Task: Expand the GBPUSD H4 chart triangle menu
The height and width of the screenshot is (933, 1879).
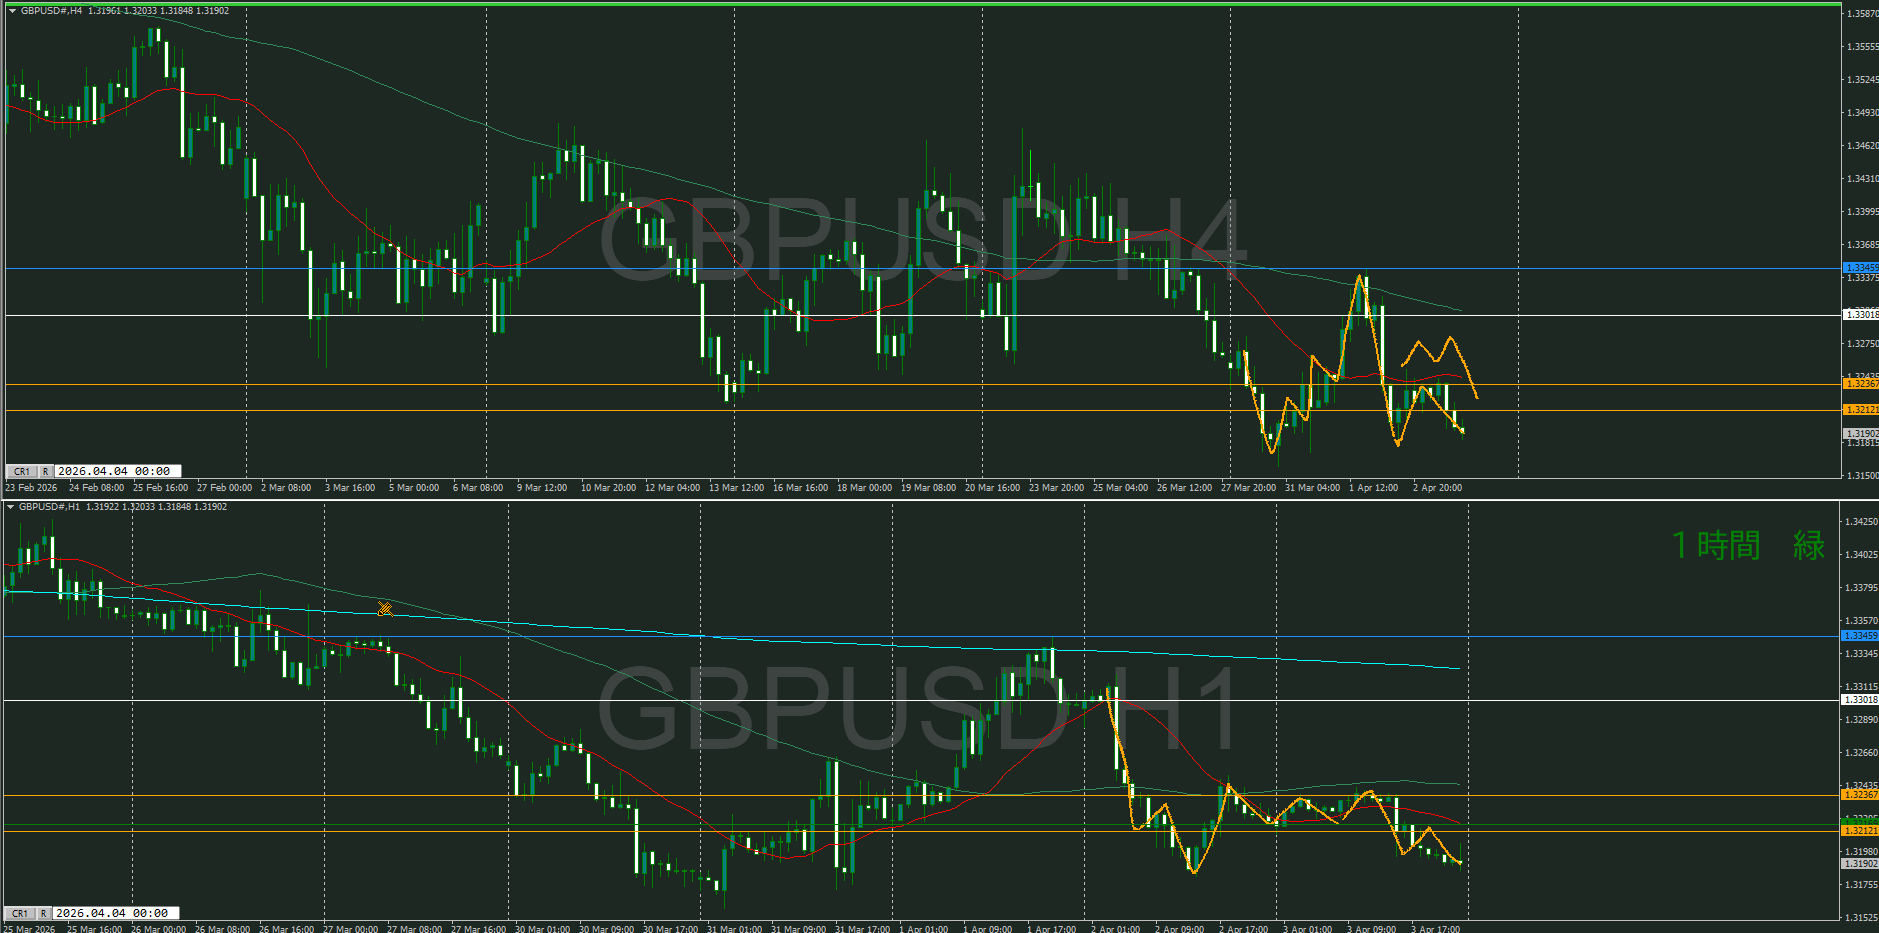Action: point(12,11)
